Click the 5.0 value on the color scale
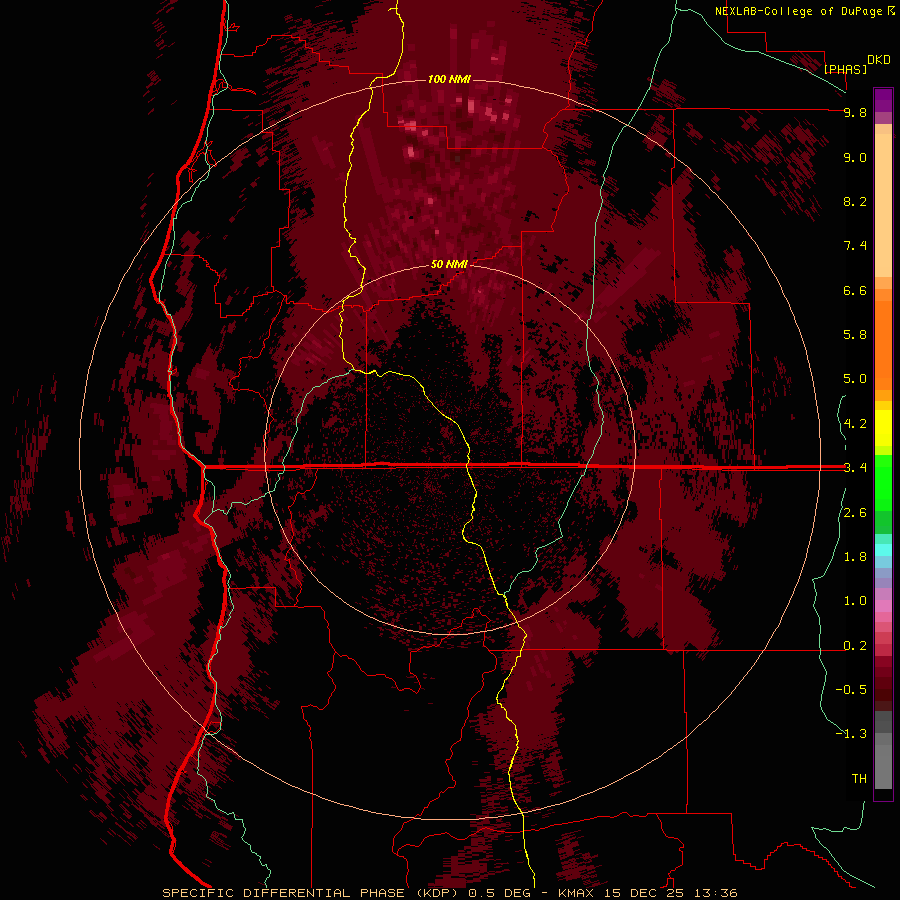The height and width of the screenshot is (900, 900). click(x=855, y=379)
